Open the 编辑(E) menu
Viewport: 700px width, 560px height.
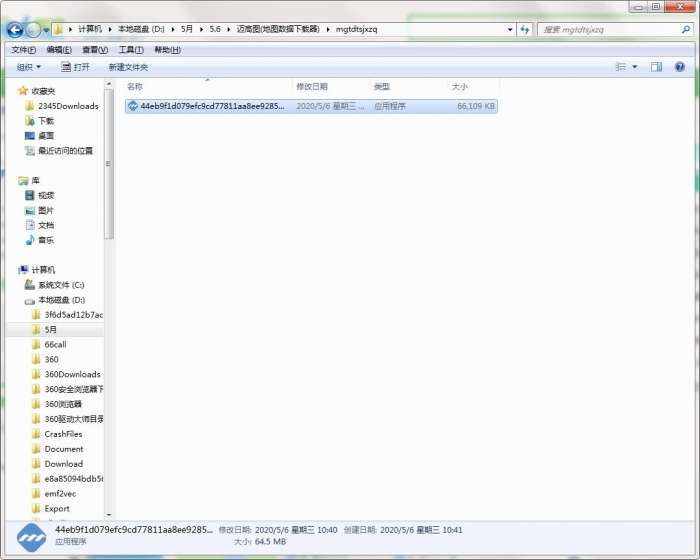(59, 50)
